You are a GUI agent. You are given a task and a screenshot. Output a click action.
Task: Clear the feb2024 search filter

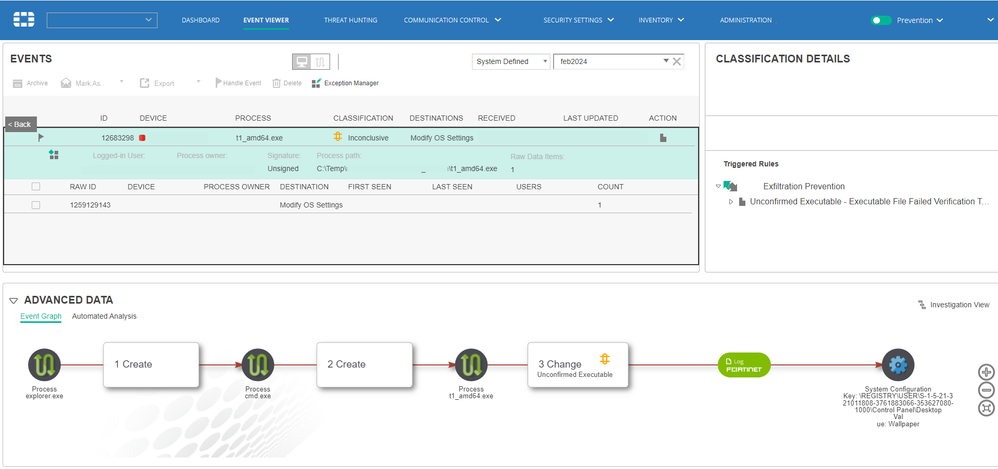(677, 62)
